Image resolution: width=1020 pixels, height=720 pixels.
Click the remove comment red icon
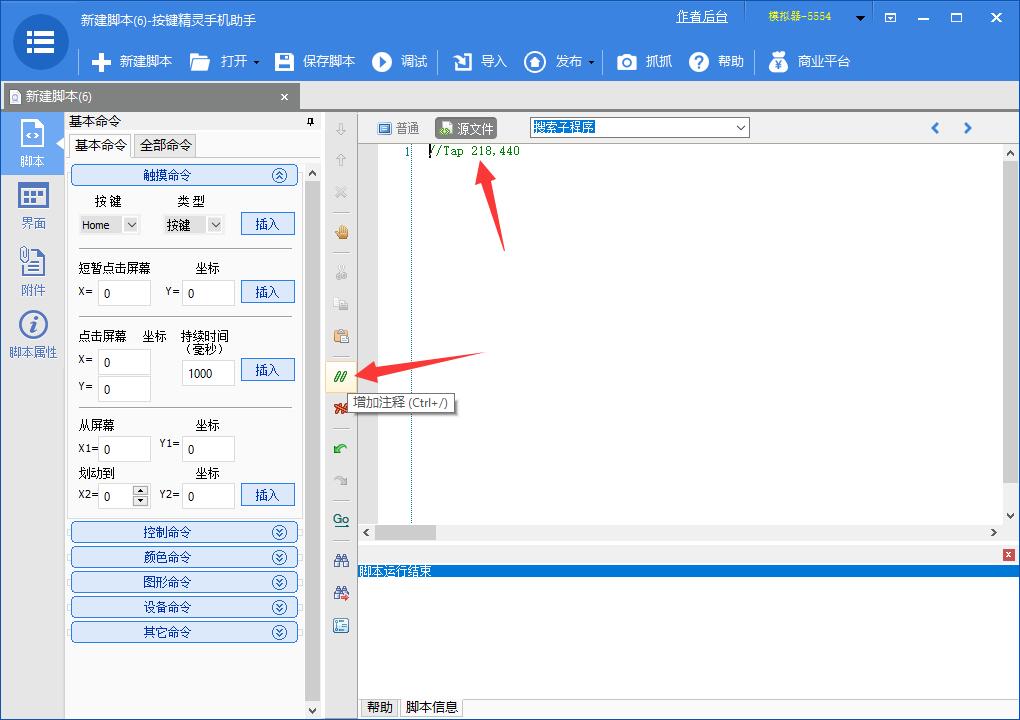coord(340,408)
